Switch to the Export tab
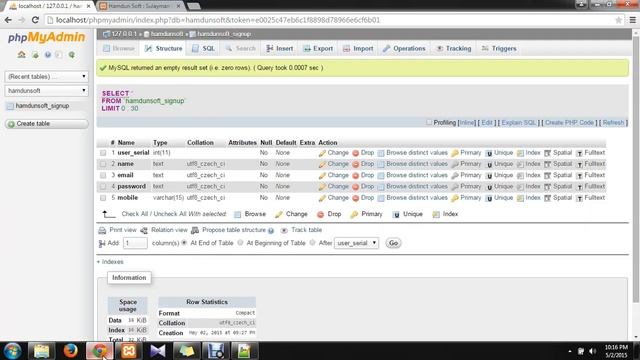The image size is (640, 360). coord(318,49)
